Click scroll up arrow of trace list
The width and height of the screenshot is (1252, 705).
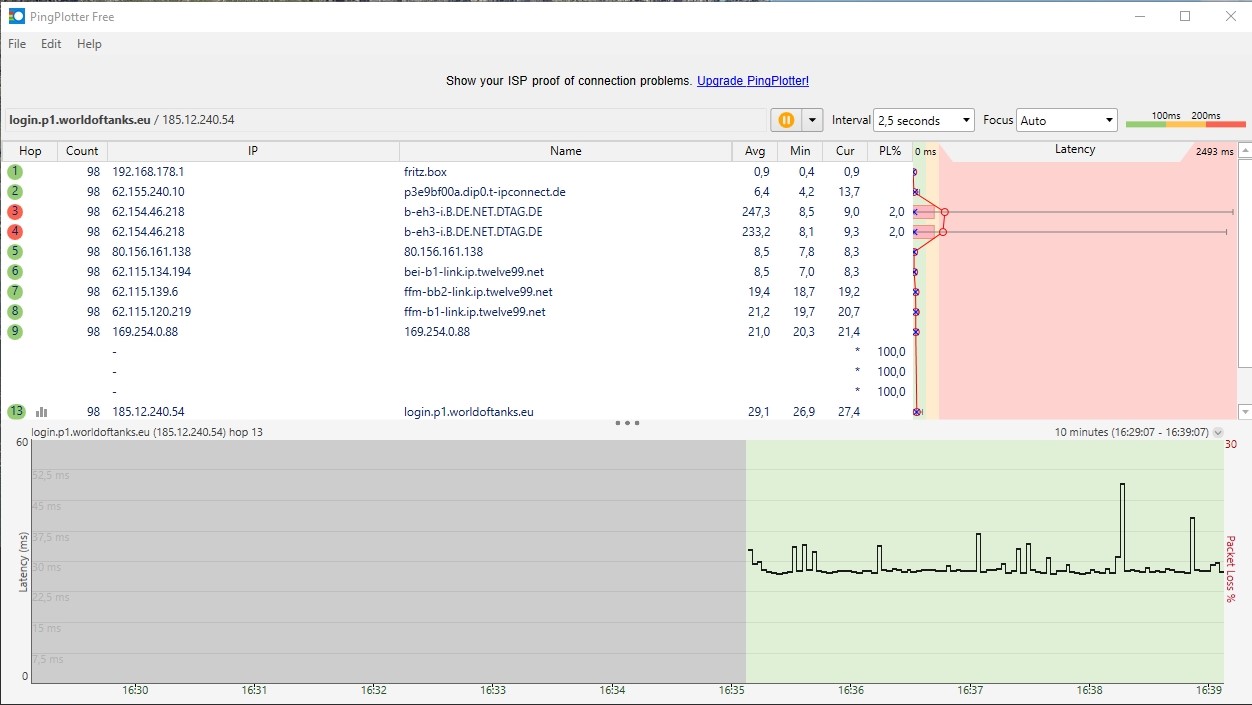click(1245, 151)
